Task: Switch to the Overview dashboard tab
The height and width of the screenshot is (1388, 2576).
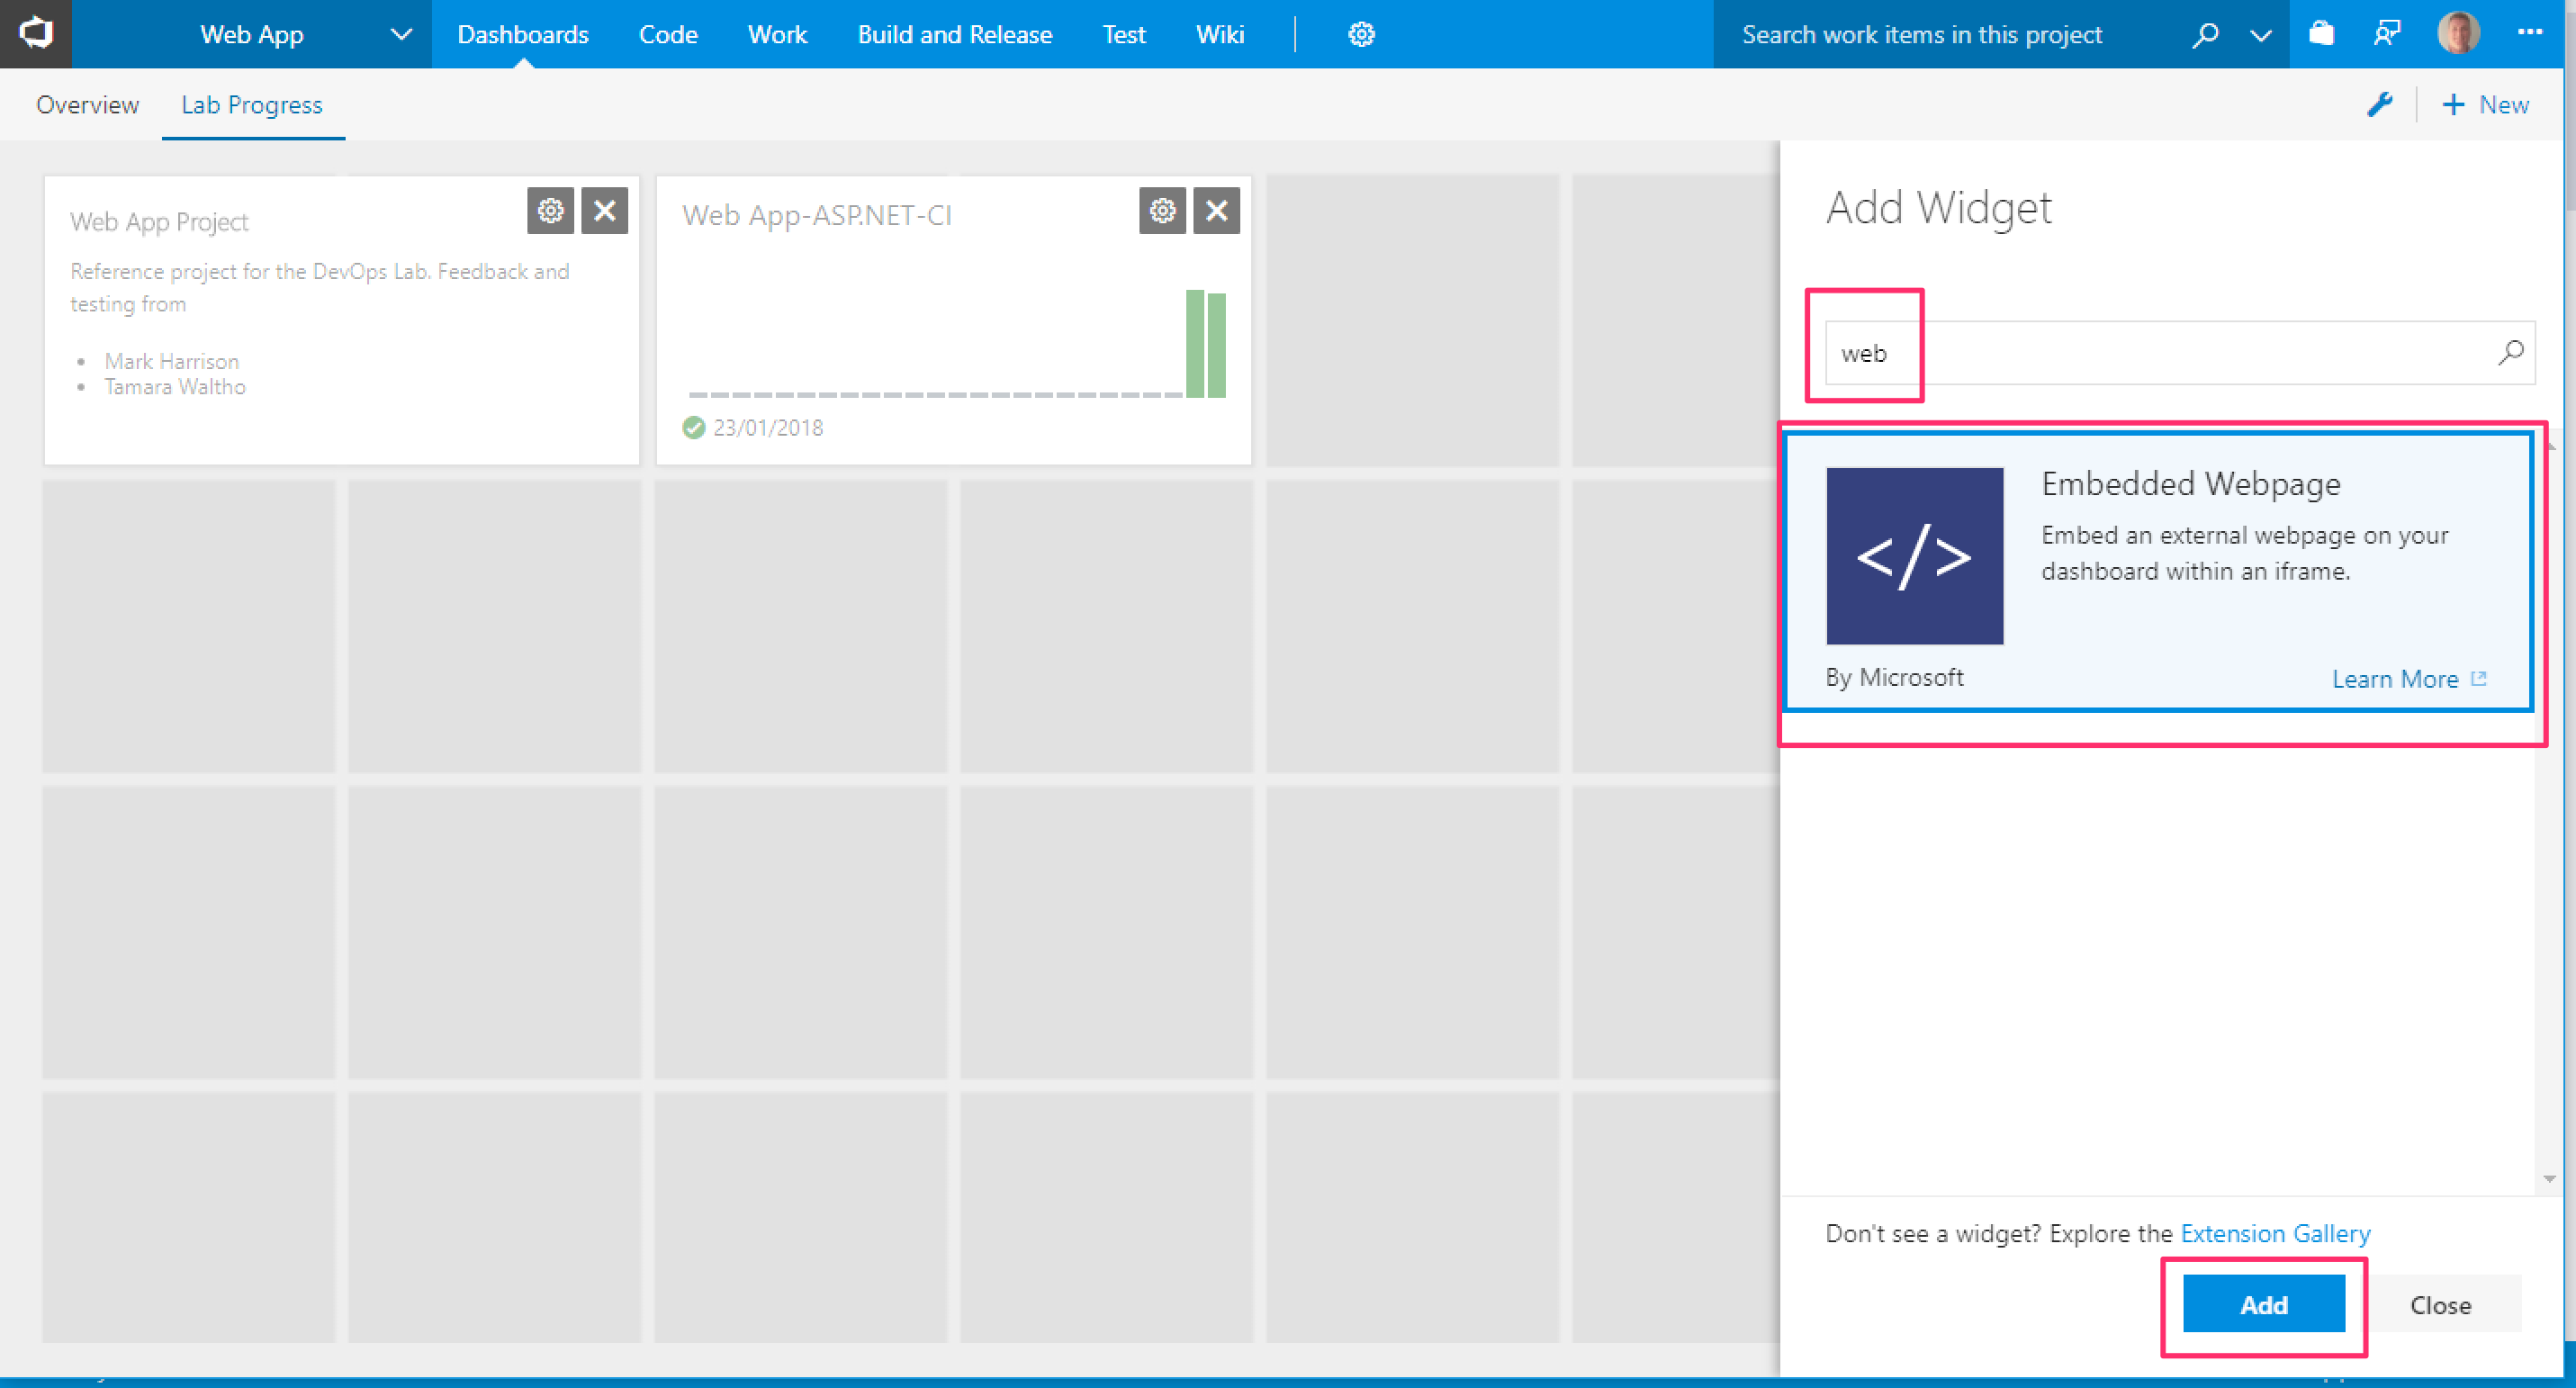Action: coord(88,104)
